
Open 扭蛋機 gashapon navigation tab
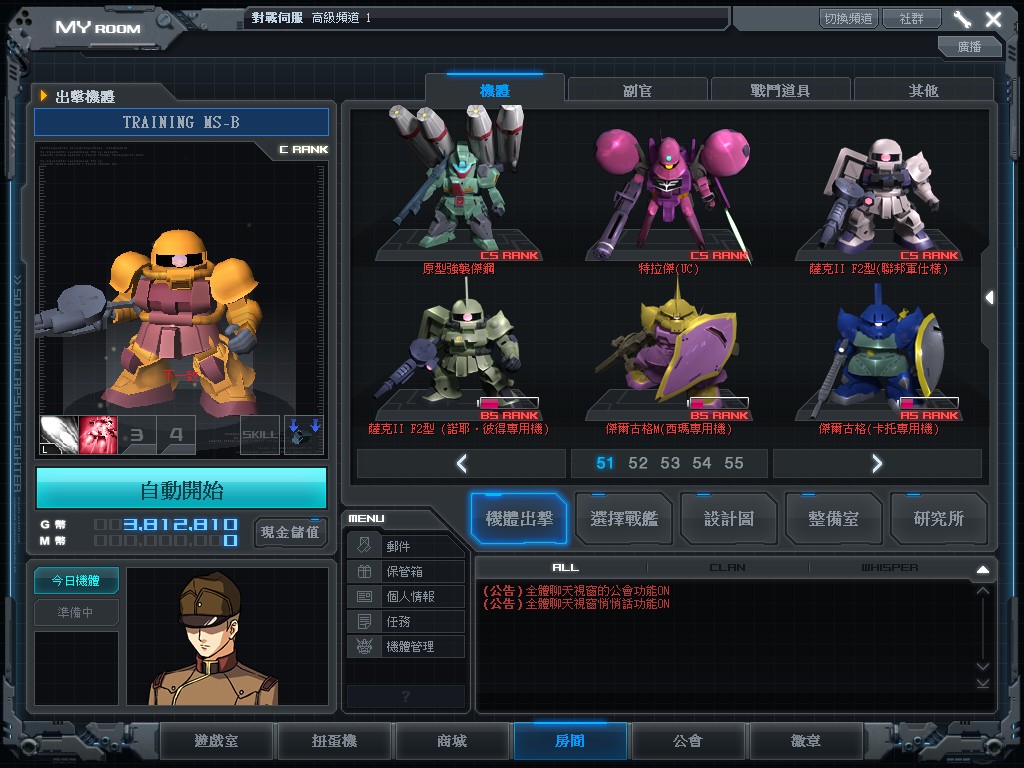coord(334,741)
